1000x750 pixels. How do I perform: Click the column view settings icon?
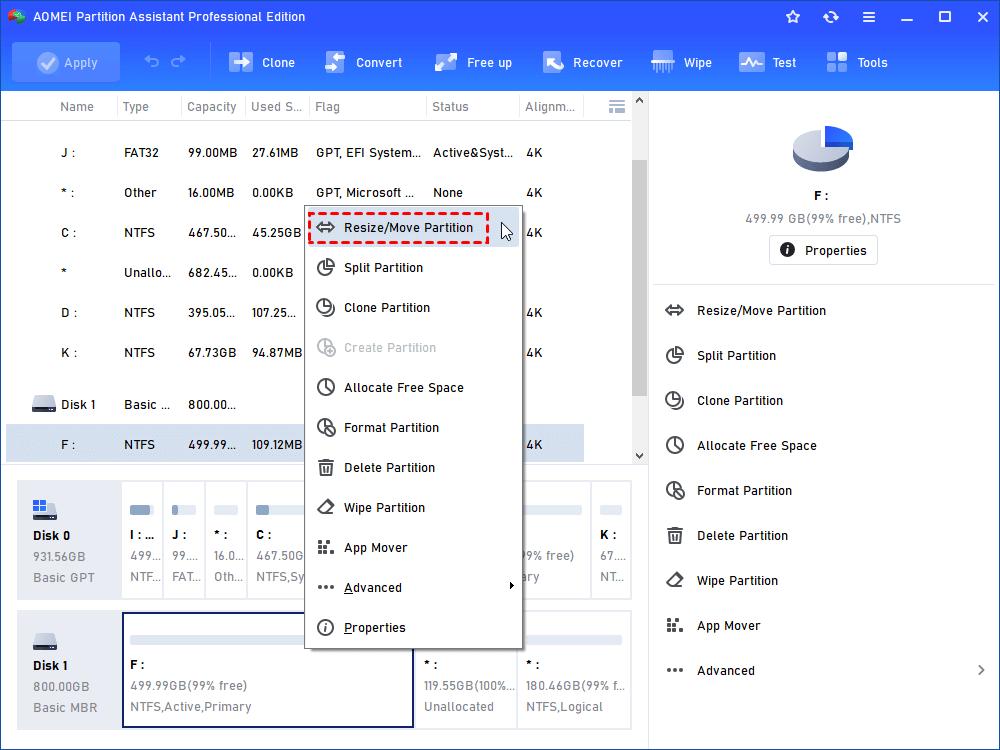point(617,107)
